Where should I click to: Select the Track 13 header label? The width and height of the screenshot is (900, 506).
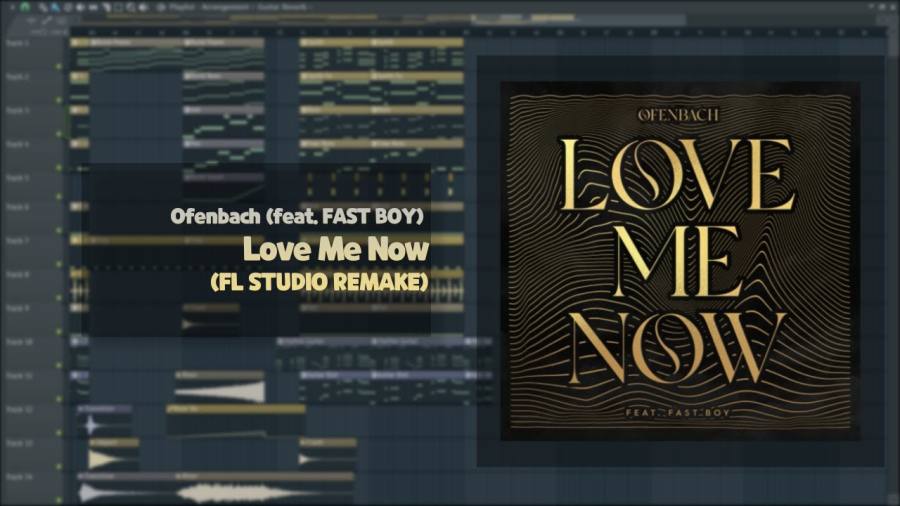point(19,443)
